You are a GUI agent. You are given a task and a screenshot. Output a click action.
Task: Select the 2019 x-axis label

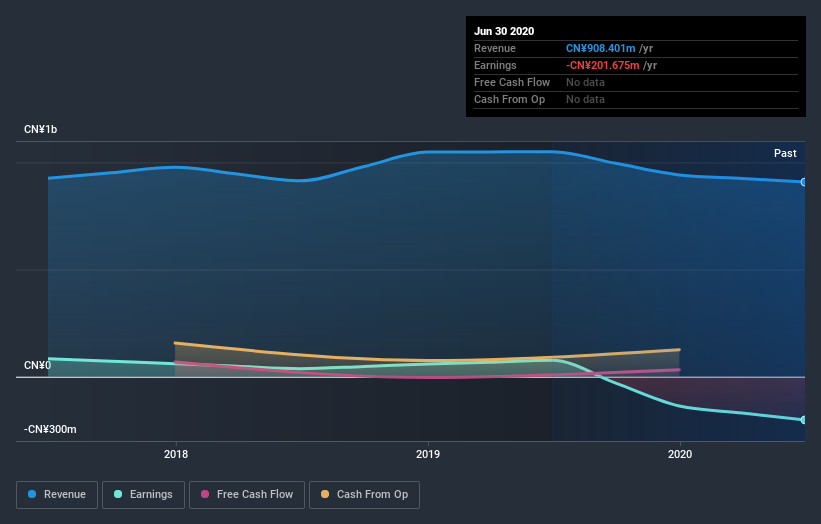(428, 454)
